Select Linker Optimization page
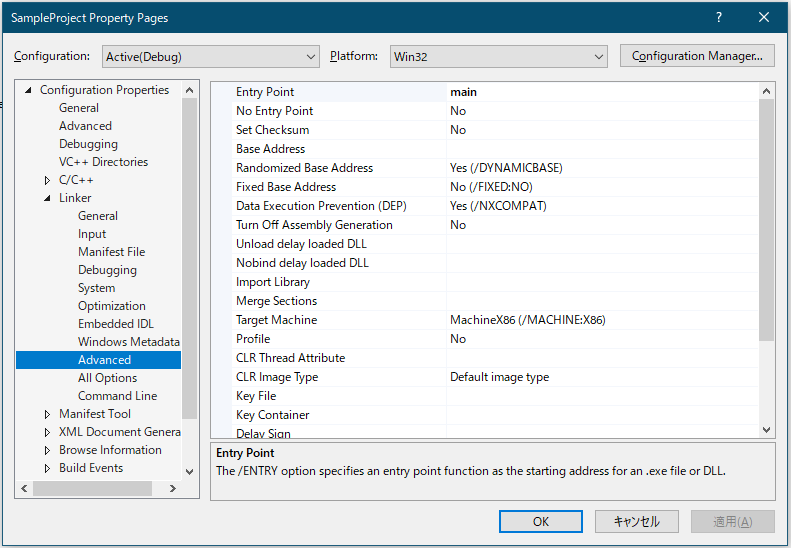Viewport: 791px width, 548px height. click(111, 306)
